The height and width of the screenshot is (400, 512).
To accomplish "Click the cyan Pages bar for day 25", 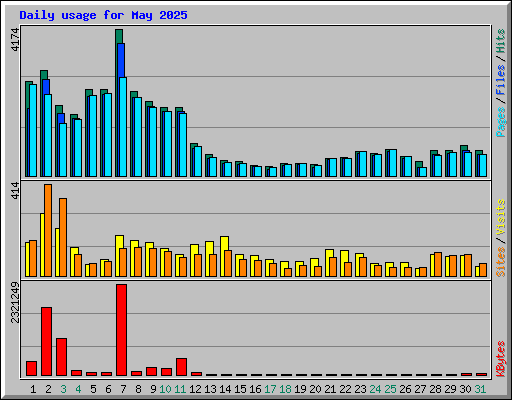I will pyautogui.click(x=393, y=163).
